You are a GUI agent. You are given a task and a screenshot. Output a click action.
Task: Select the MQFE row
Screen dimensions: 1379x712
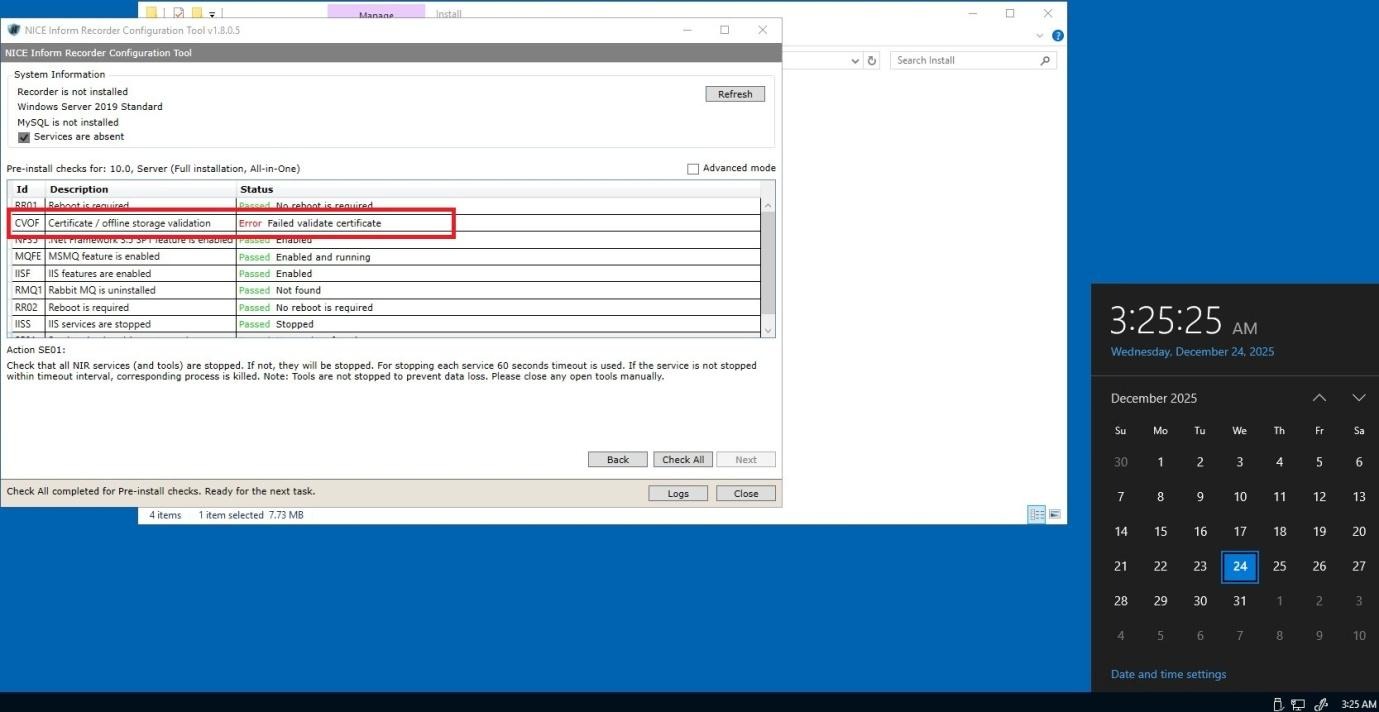click(385, 257)
